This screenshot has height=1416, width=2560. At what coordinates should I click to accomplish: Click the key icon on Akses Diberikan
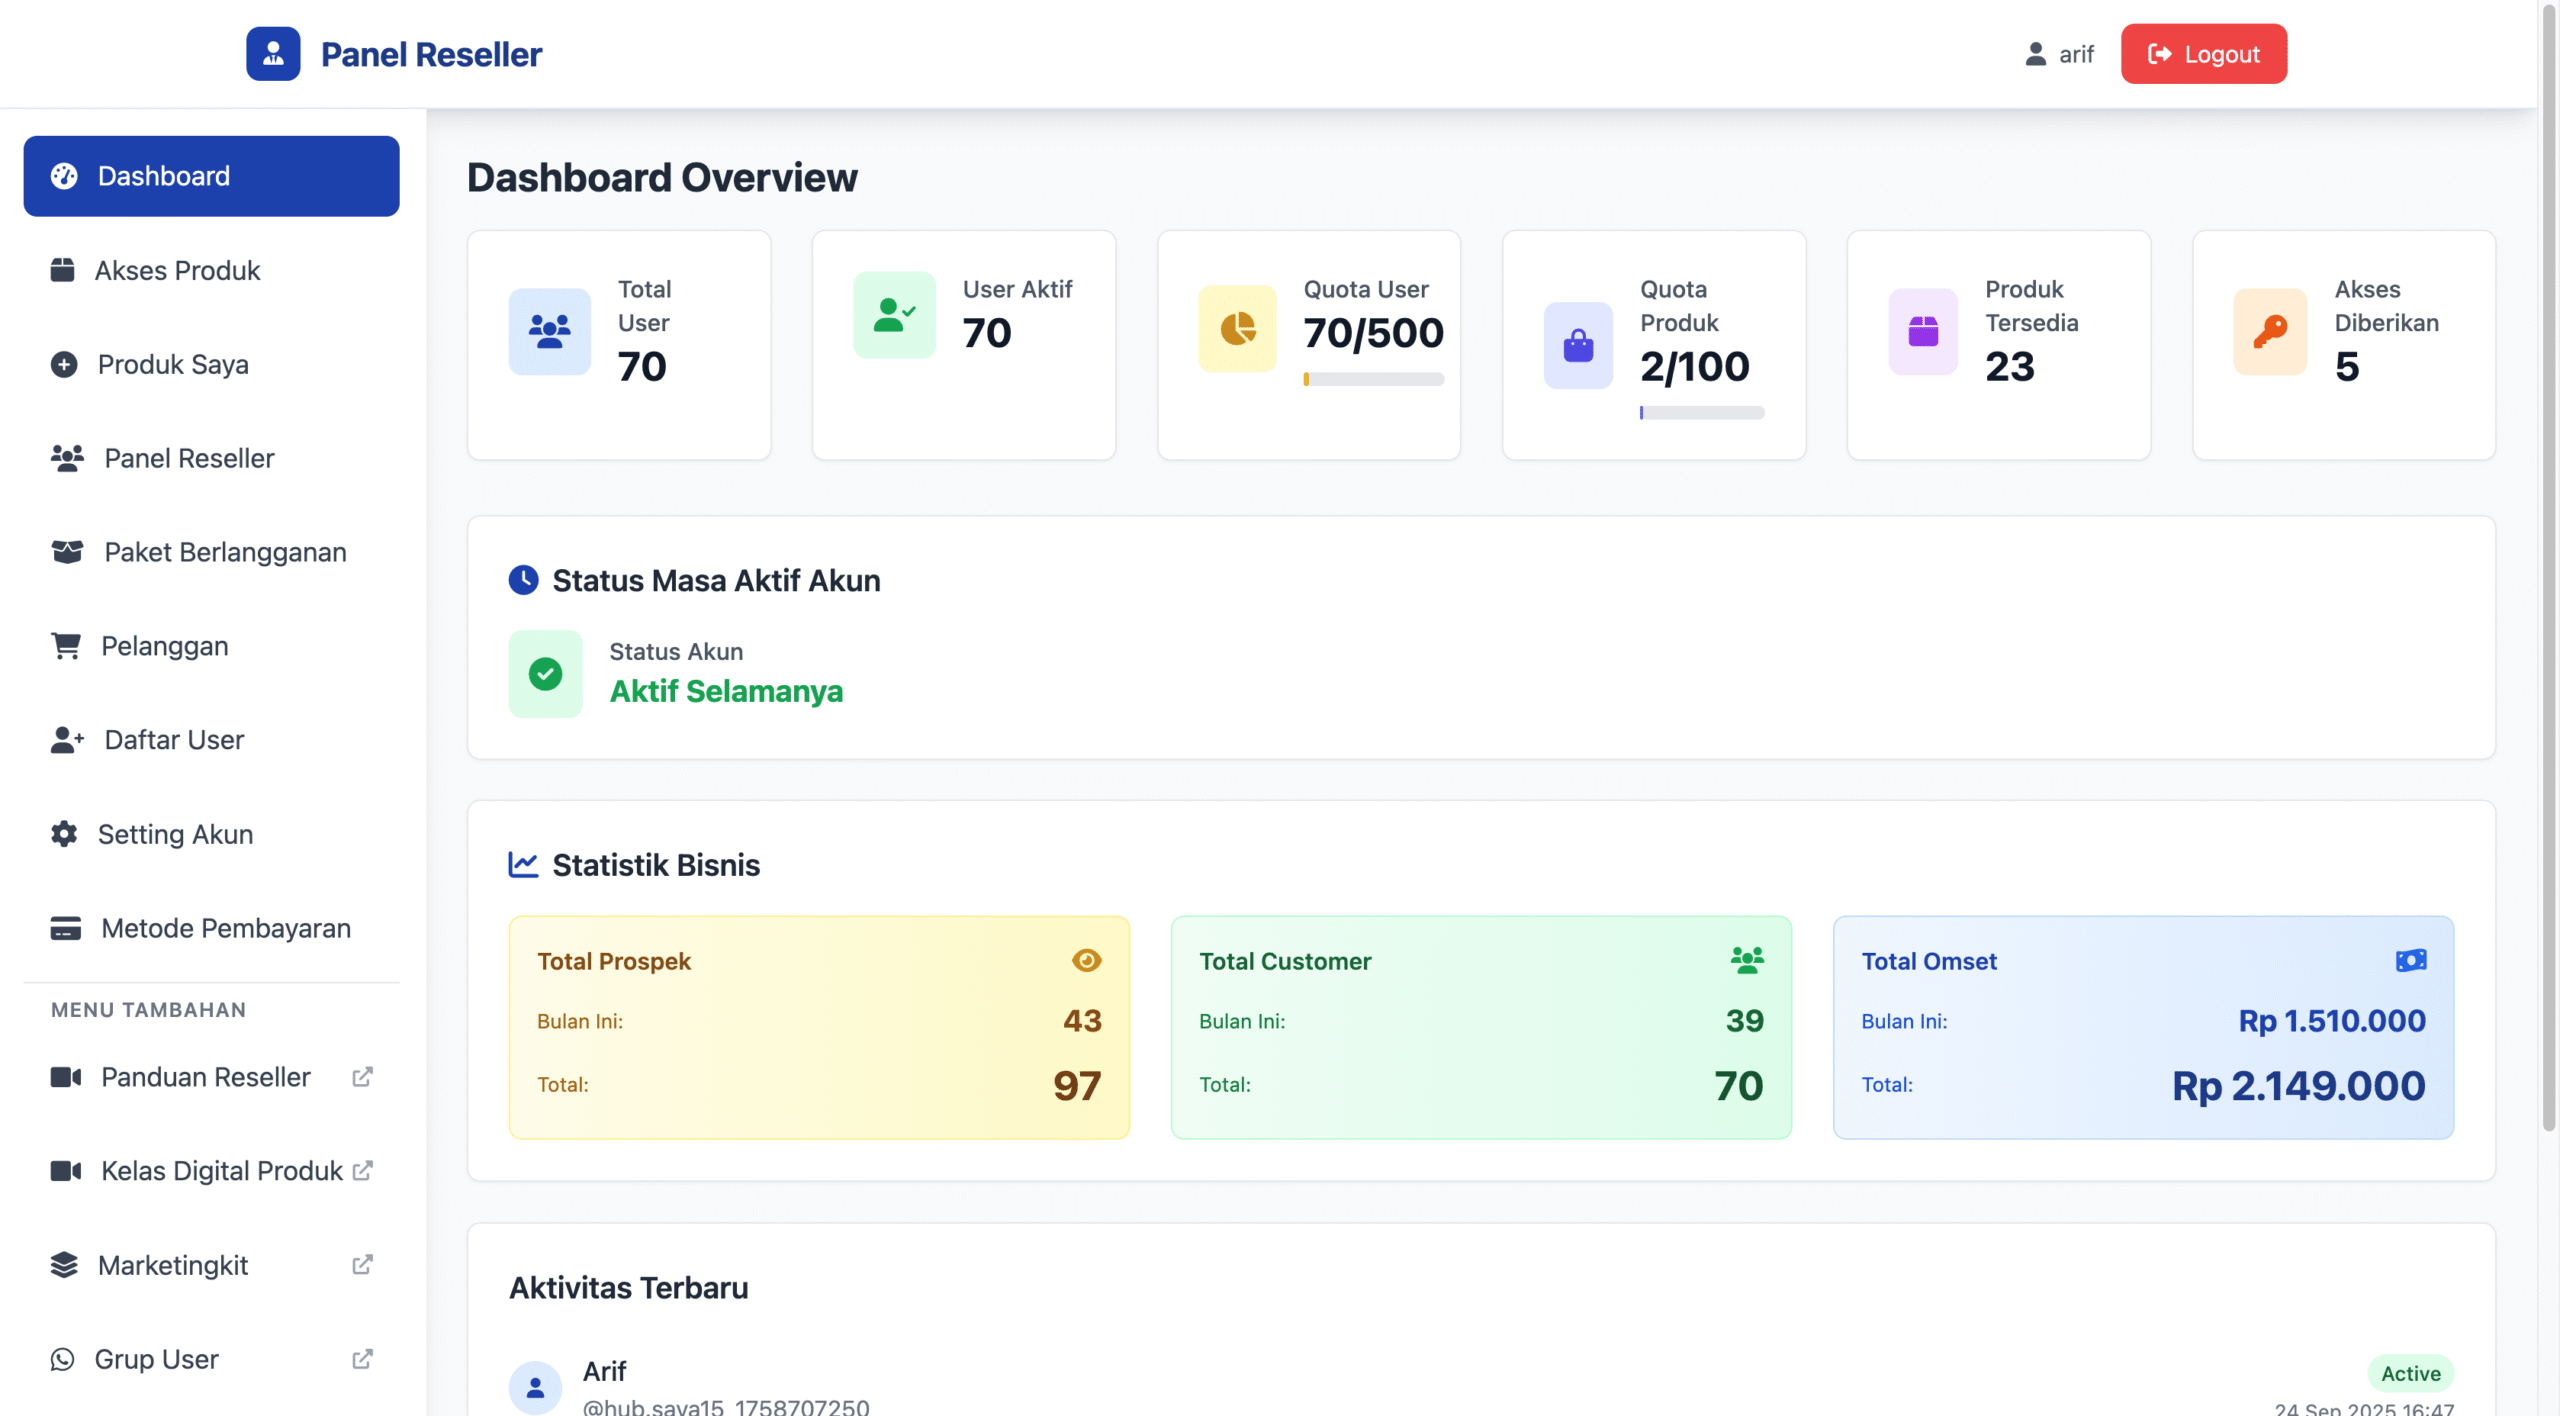pos(2270,331)
